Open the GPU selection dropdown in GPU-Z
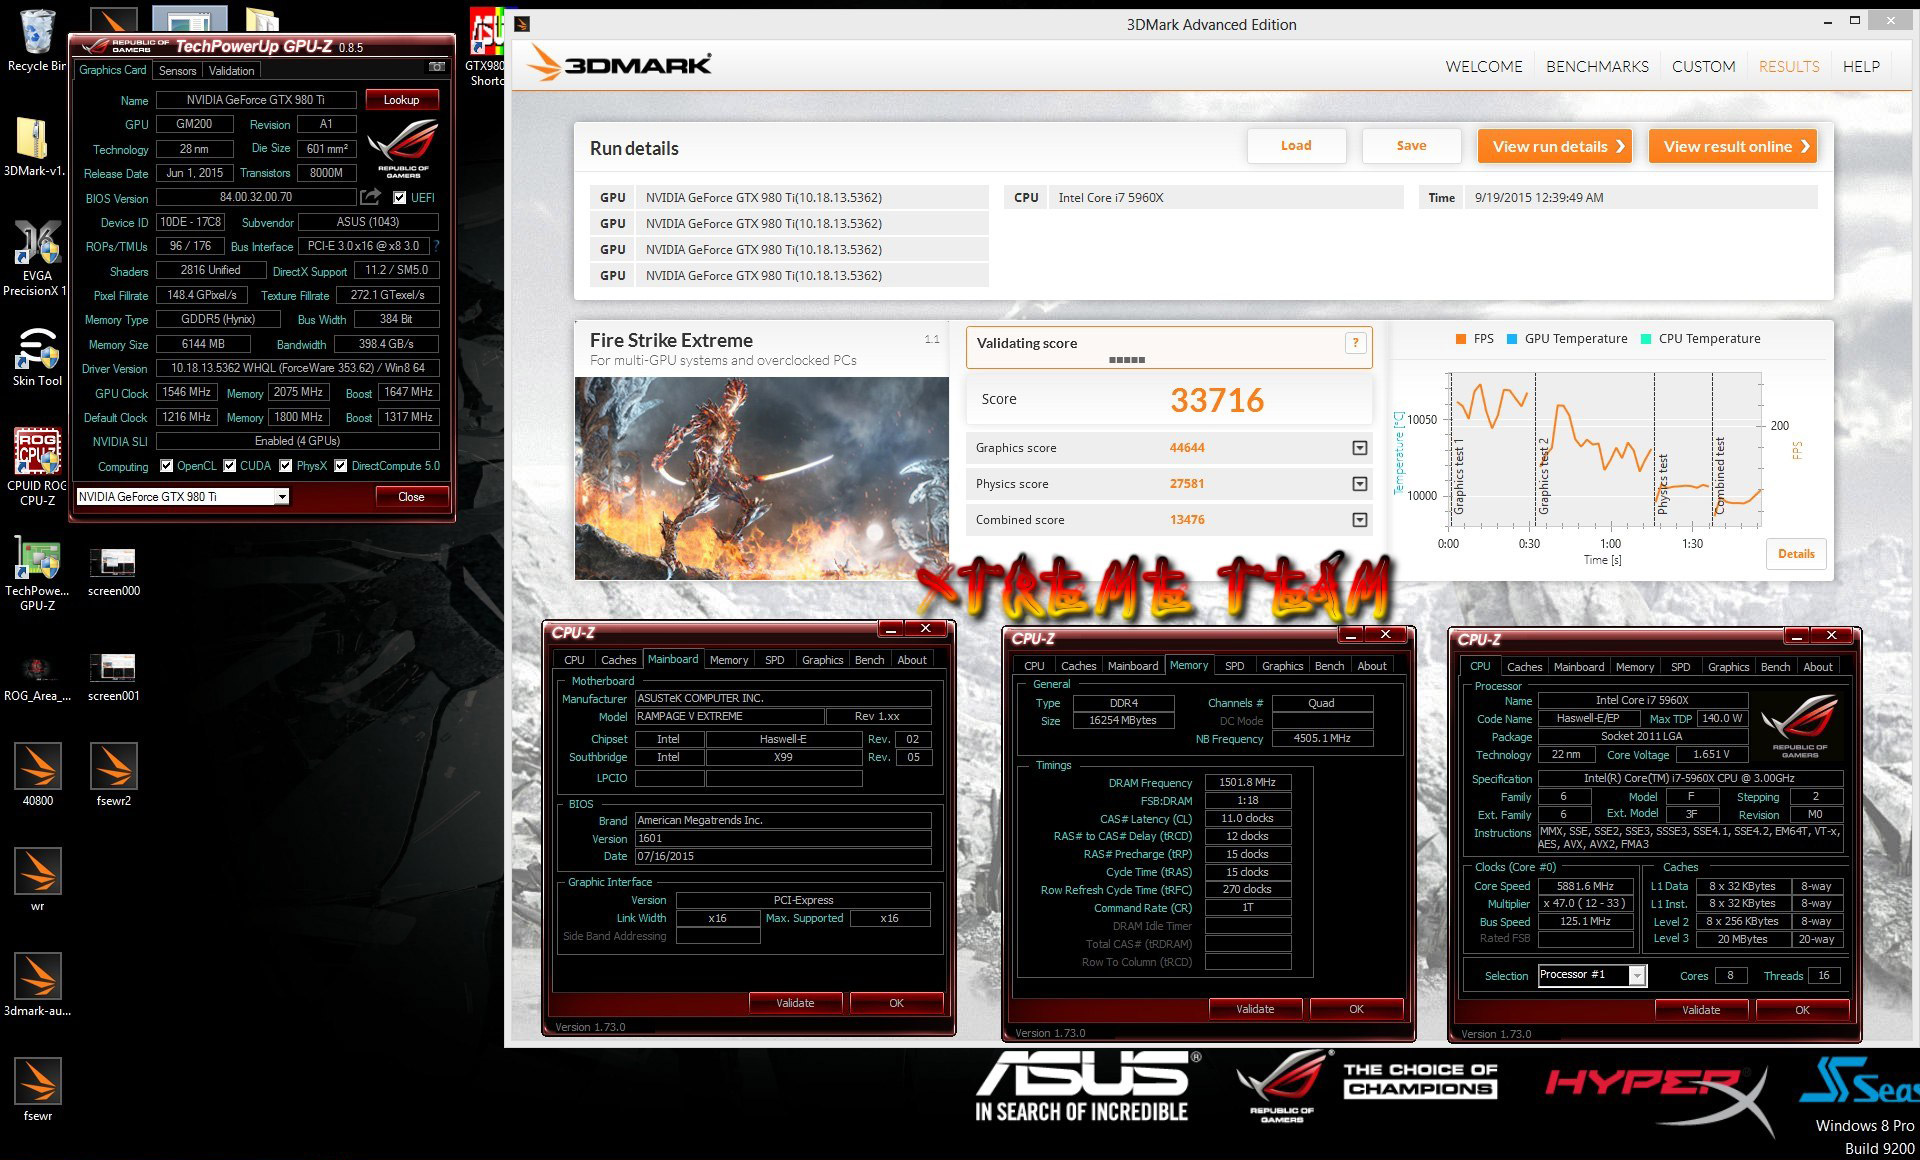 click(x=282, y=497)
